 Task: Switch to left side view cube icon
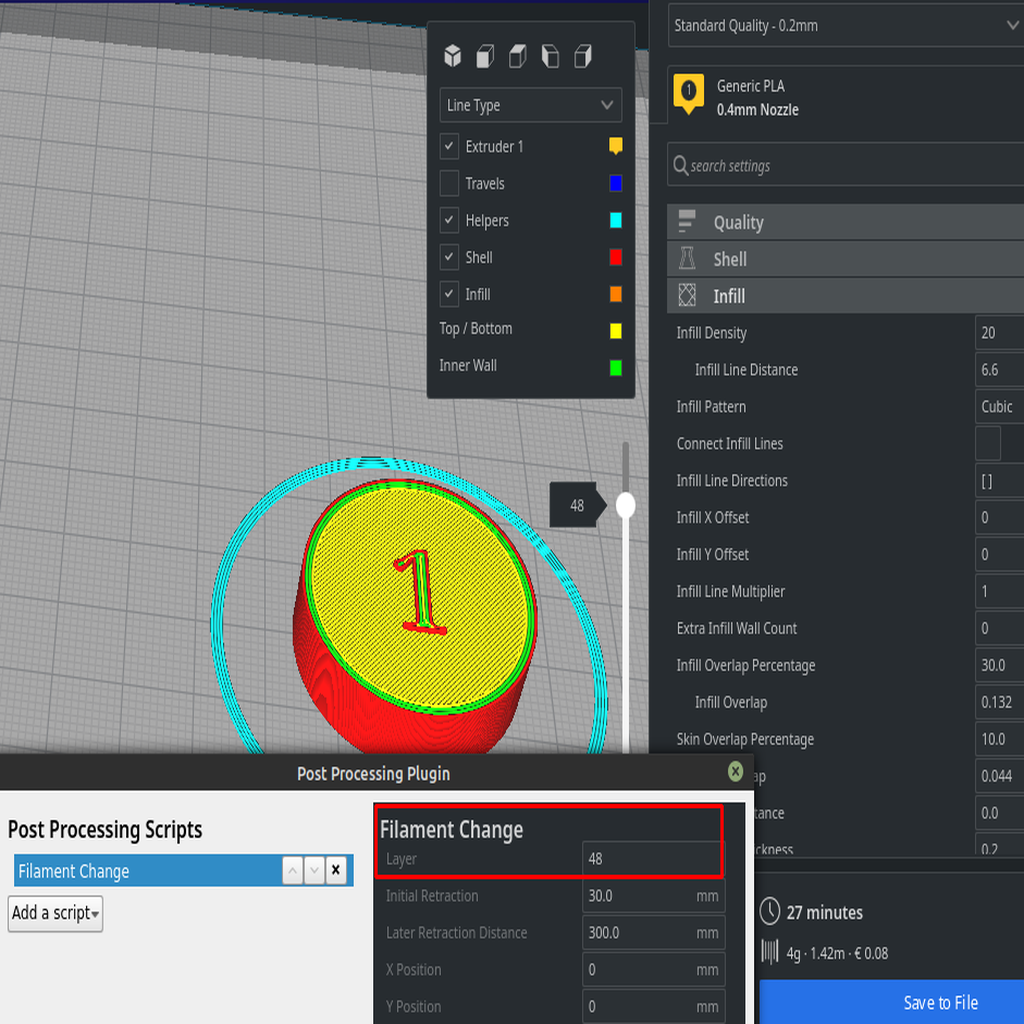[550, 56]
